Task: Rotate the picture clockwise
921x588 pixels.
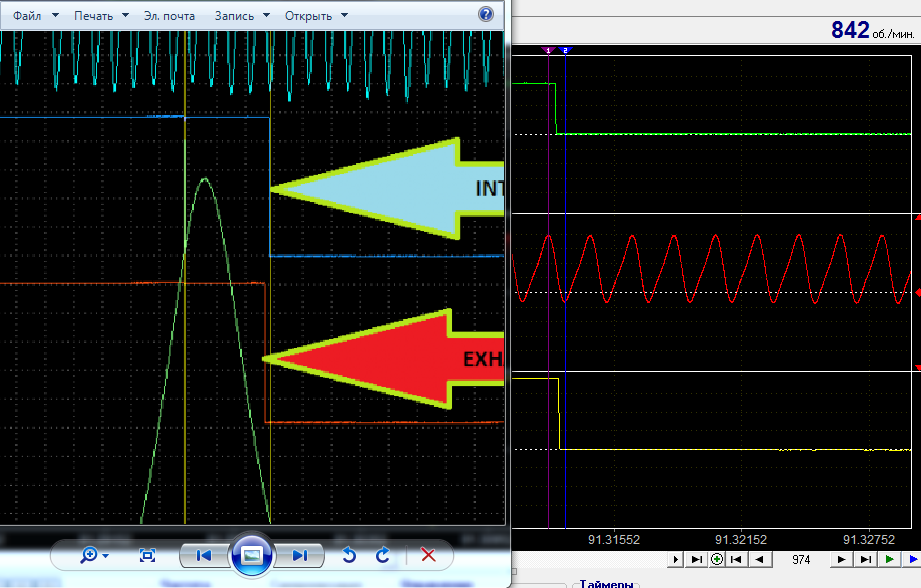Action: pyautogui.click(x=382, y=555)
